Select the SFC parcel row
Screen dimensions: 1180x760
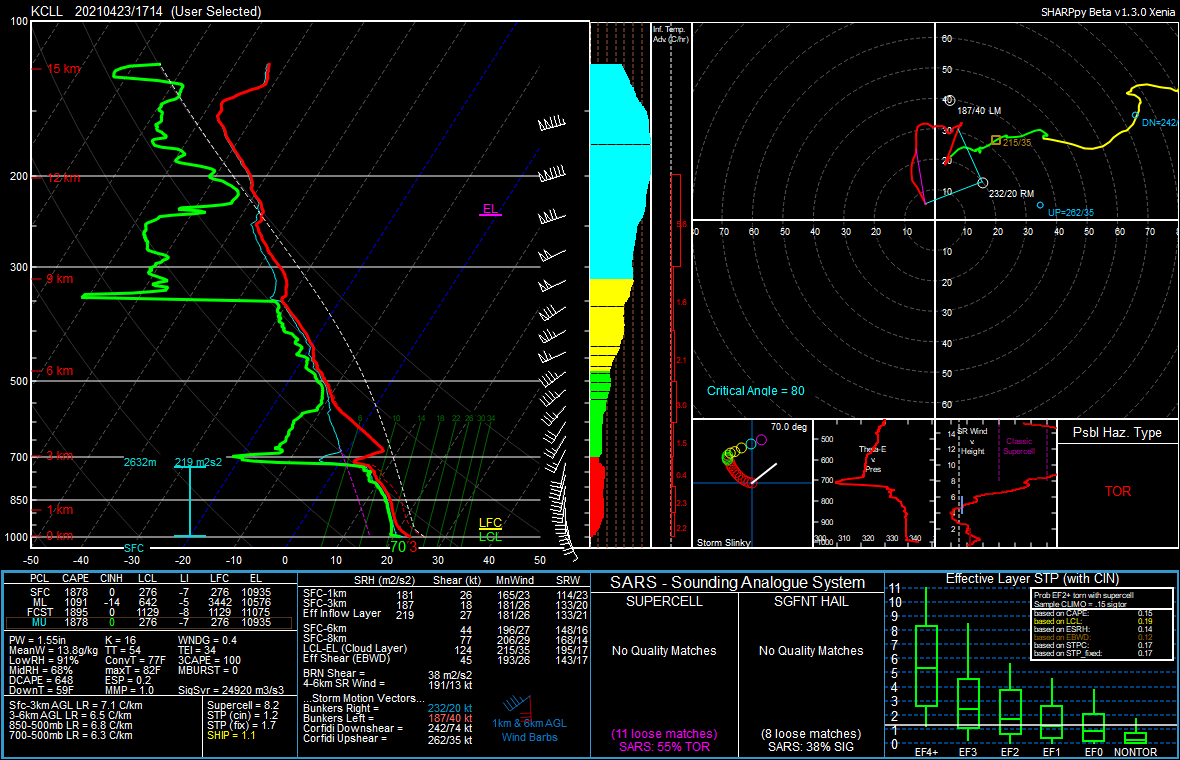pos(148,592)
